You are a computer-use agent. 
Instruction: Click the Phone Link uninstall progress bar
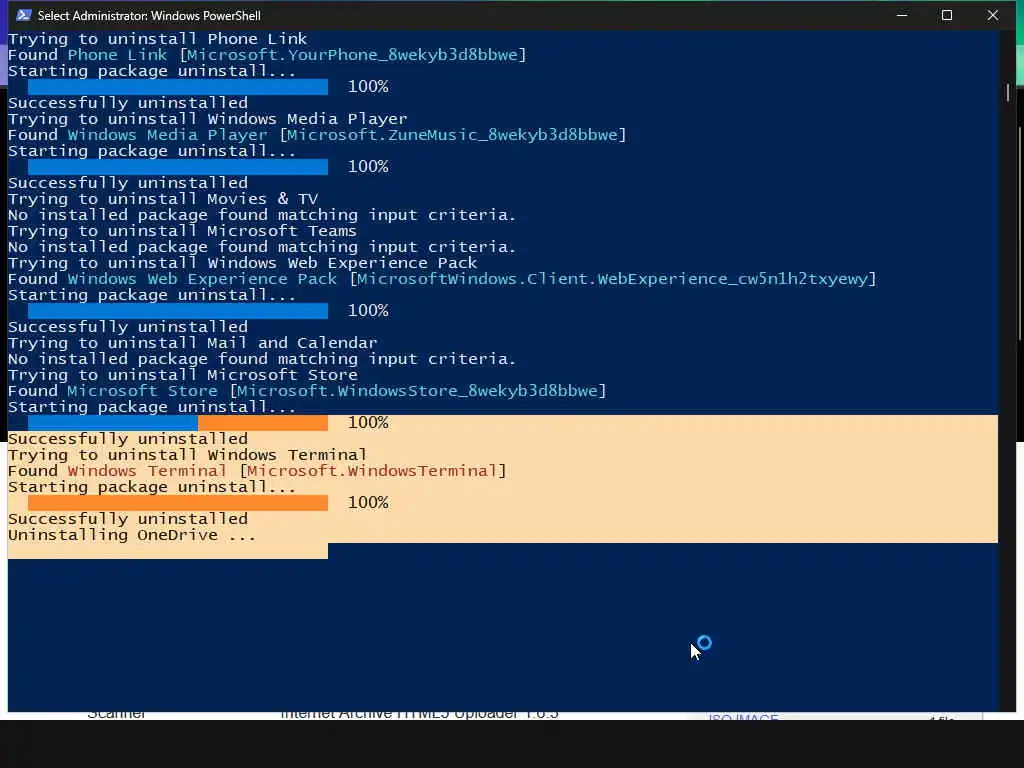coord(178,87)
